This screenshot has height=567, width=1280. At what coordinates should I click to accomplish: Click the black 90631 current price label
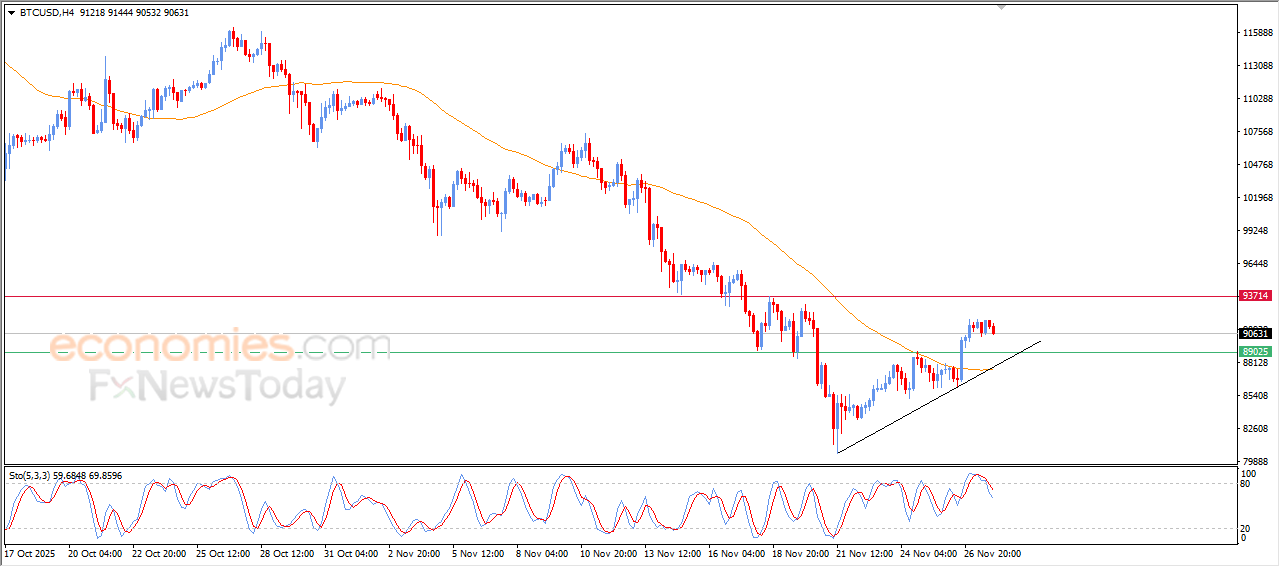[1255, 333]
